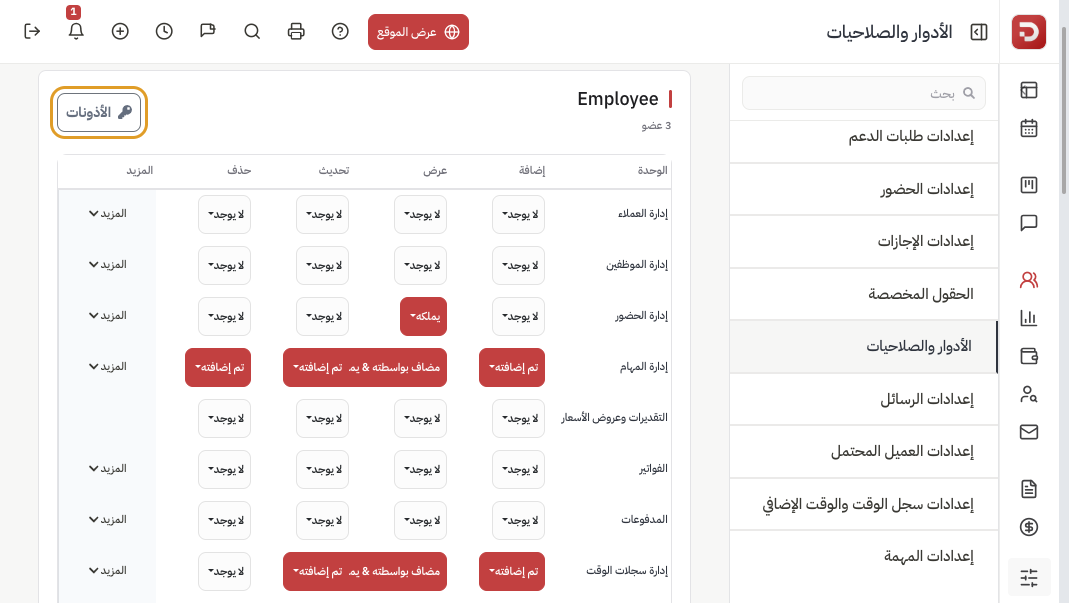Click the plus circle add icon
The image size is (1069, 603).
(x=120, y=31)
